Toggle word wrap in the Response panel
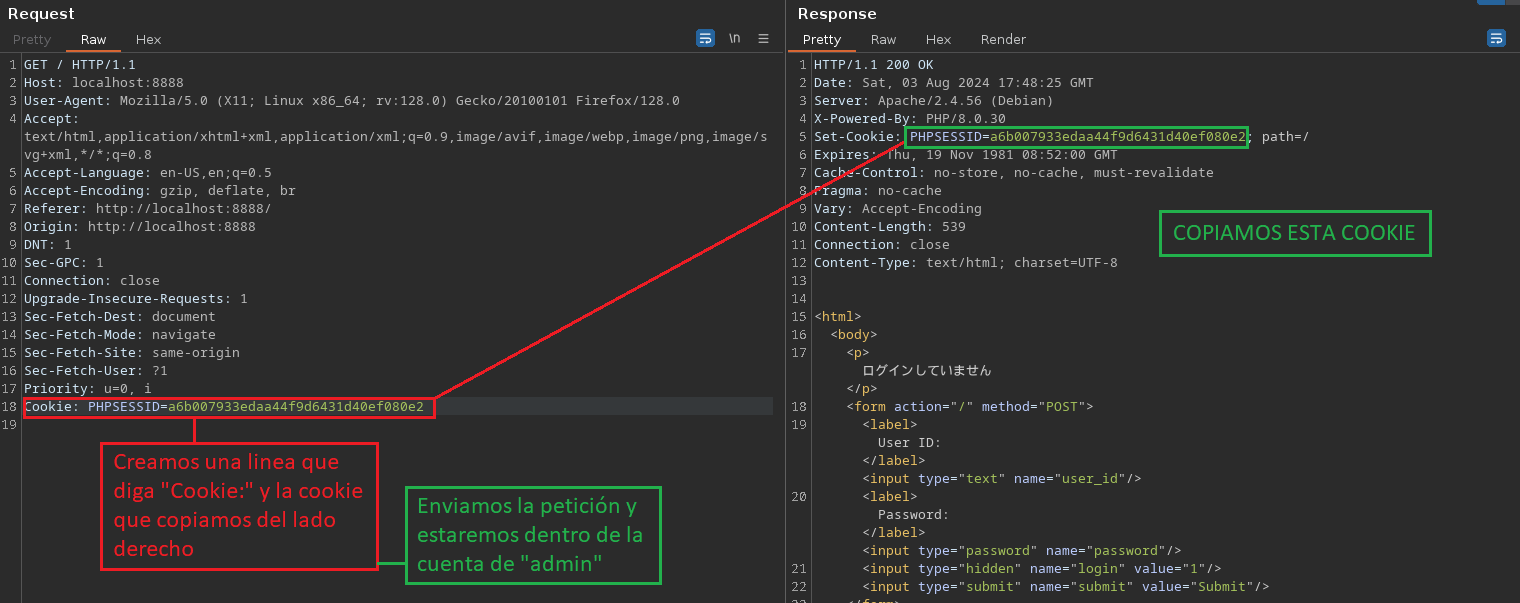This screenshot has height=603, width=1520. tap(1496, 39)
